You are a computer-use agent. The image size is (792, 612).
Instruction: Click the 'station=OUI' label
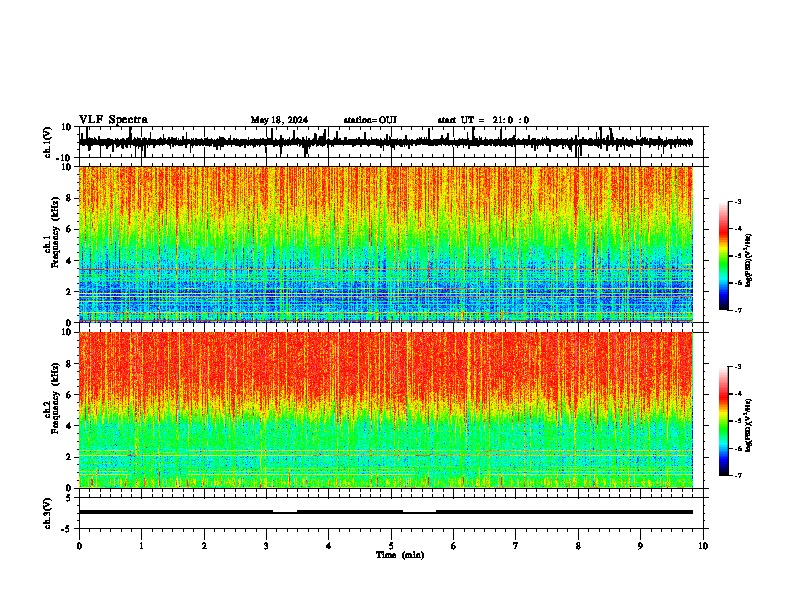click(x=370, y=120)
